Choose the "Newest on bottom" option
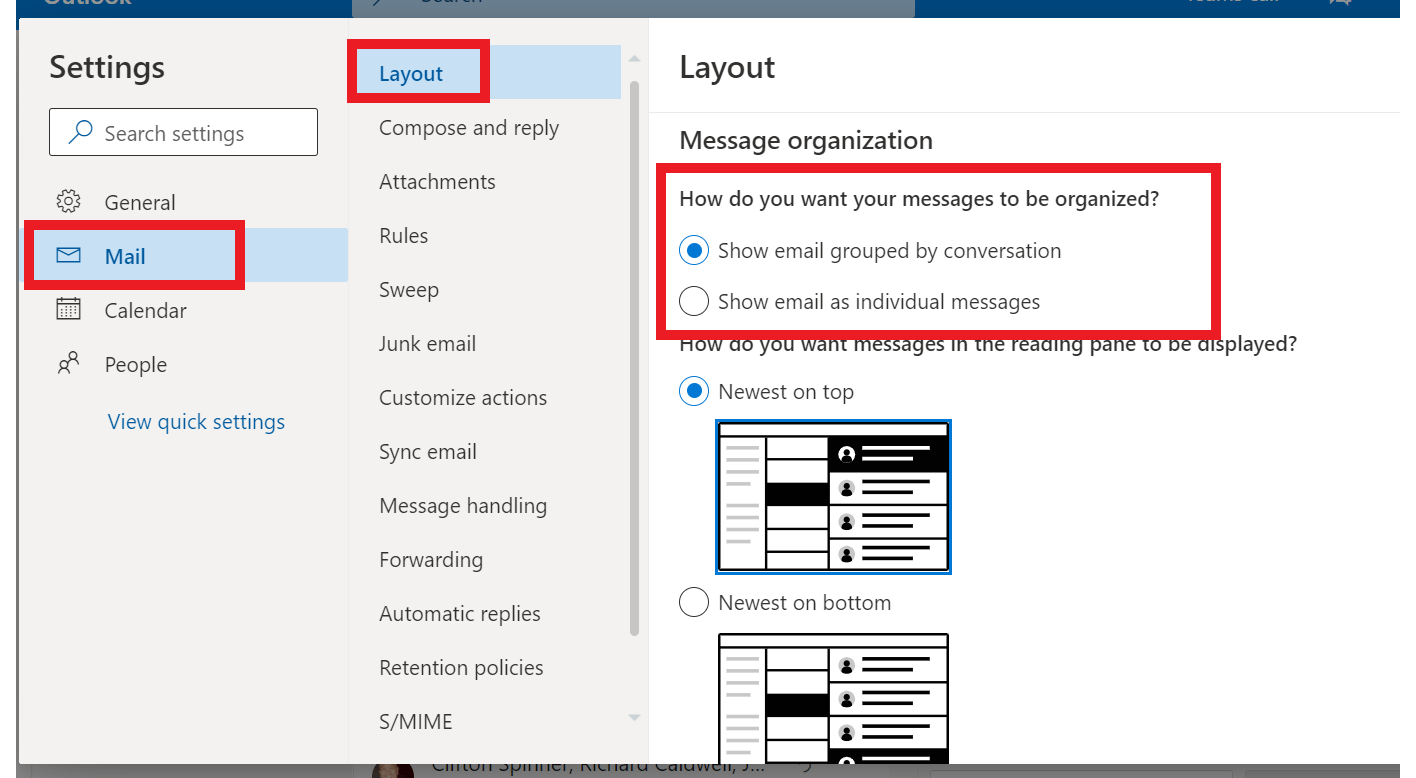Viewport: 1416px width, 778px height. point(694,602)
